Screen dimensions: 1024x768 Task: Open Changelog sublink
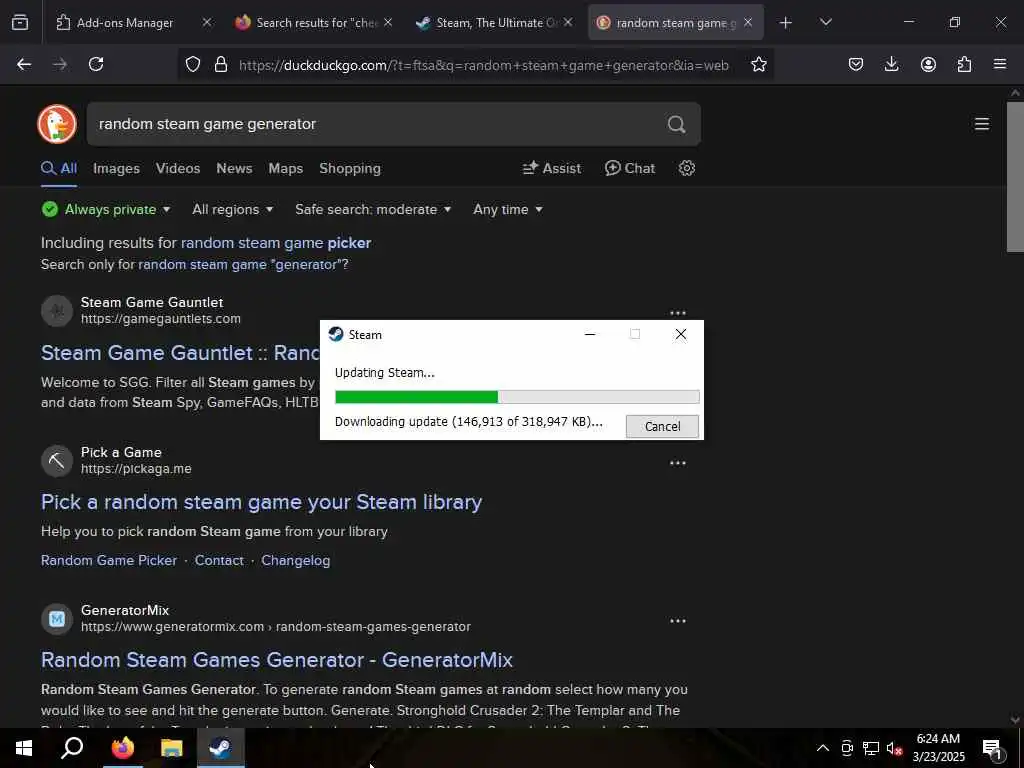(x=295, y=560)
